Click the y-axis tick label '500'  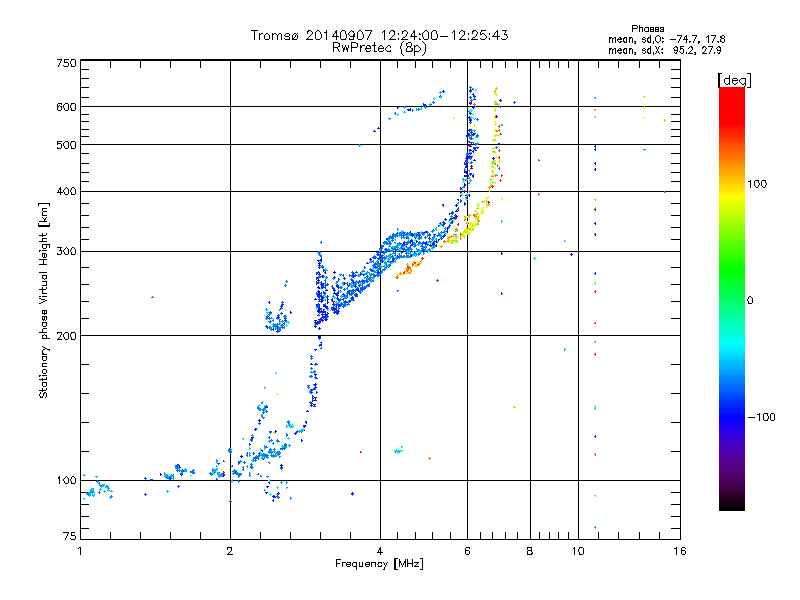pyautogui.click(x=66, y=145)
